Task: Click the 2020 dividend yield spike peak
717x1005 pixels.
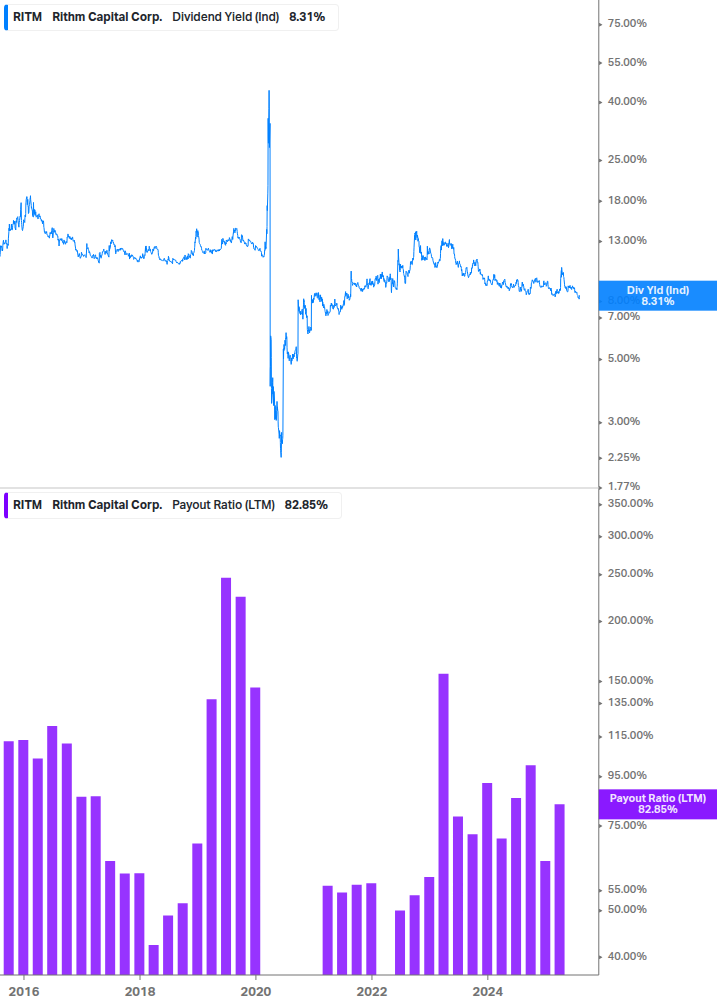Action: point(269,92)
